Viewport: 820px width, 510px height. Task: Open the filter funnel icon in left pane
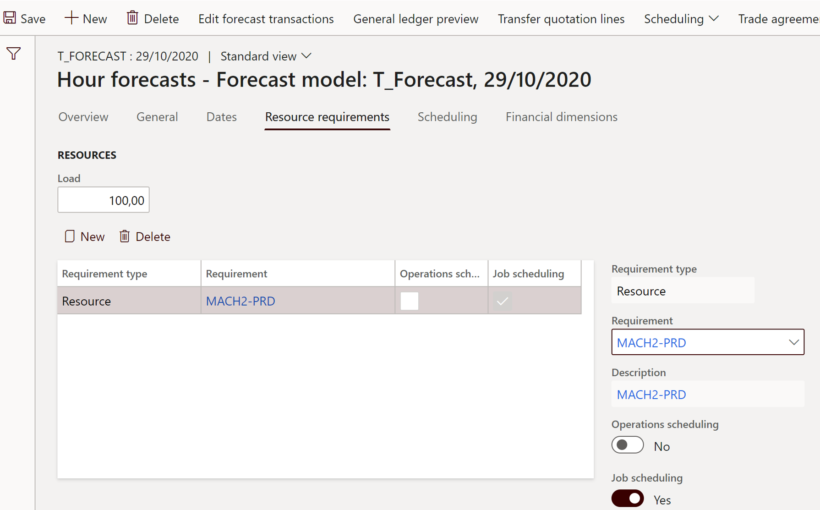14,54
